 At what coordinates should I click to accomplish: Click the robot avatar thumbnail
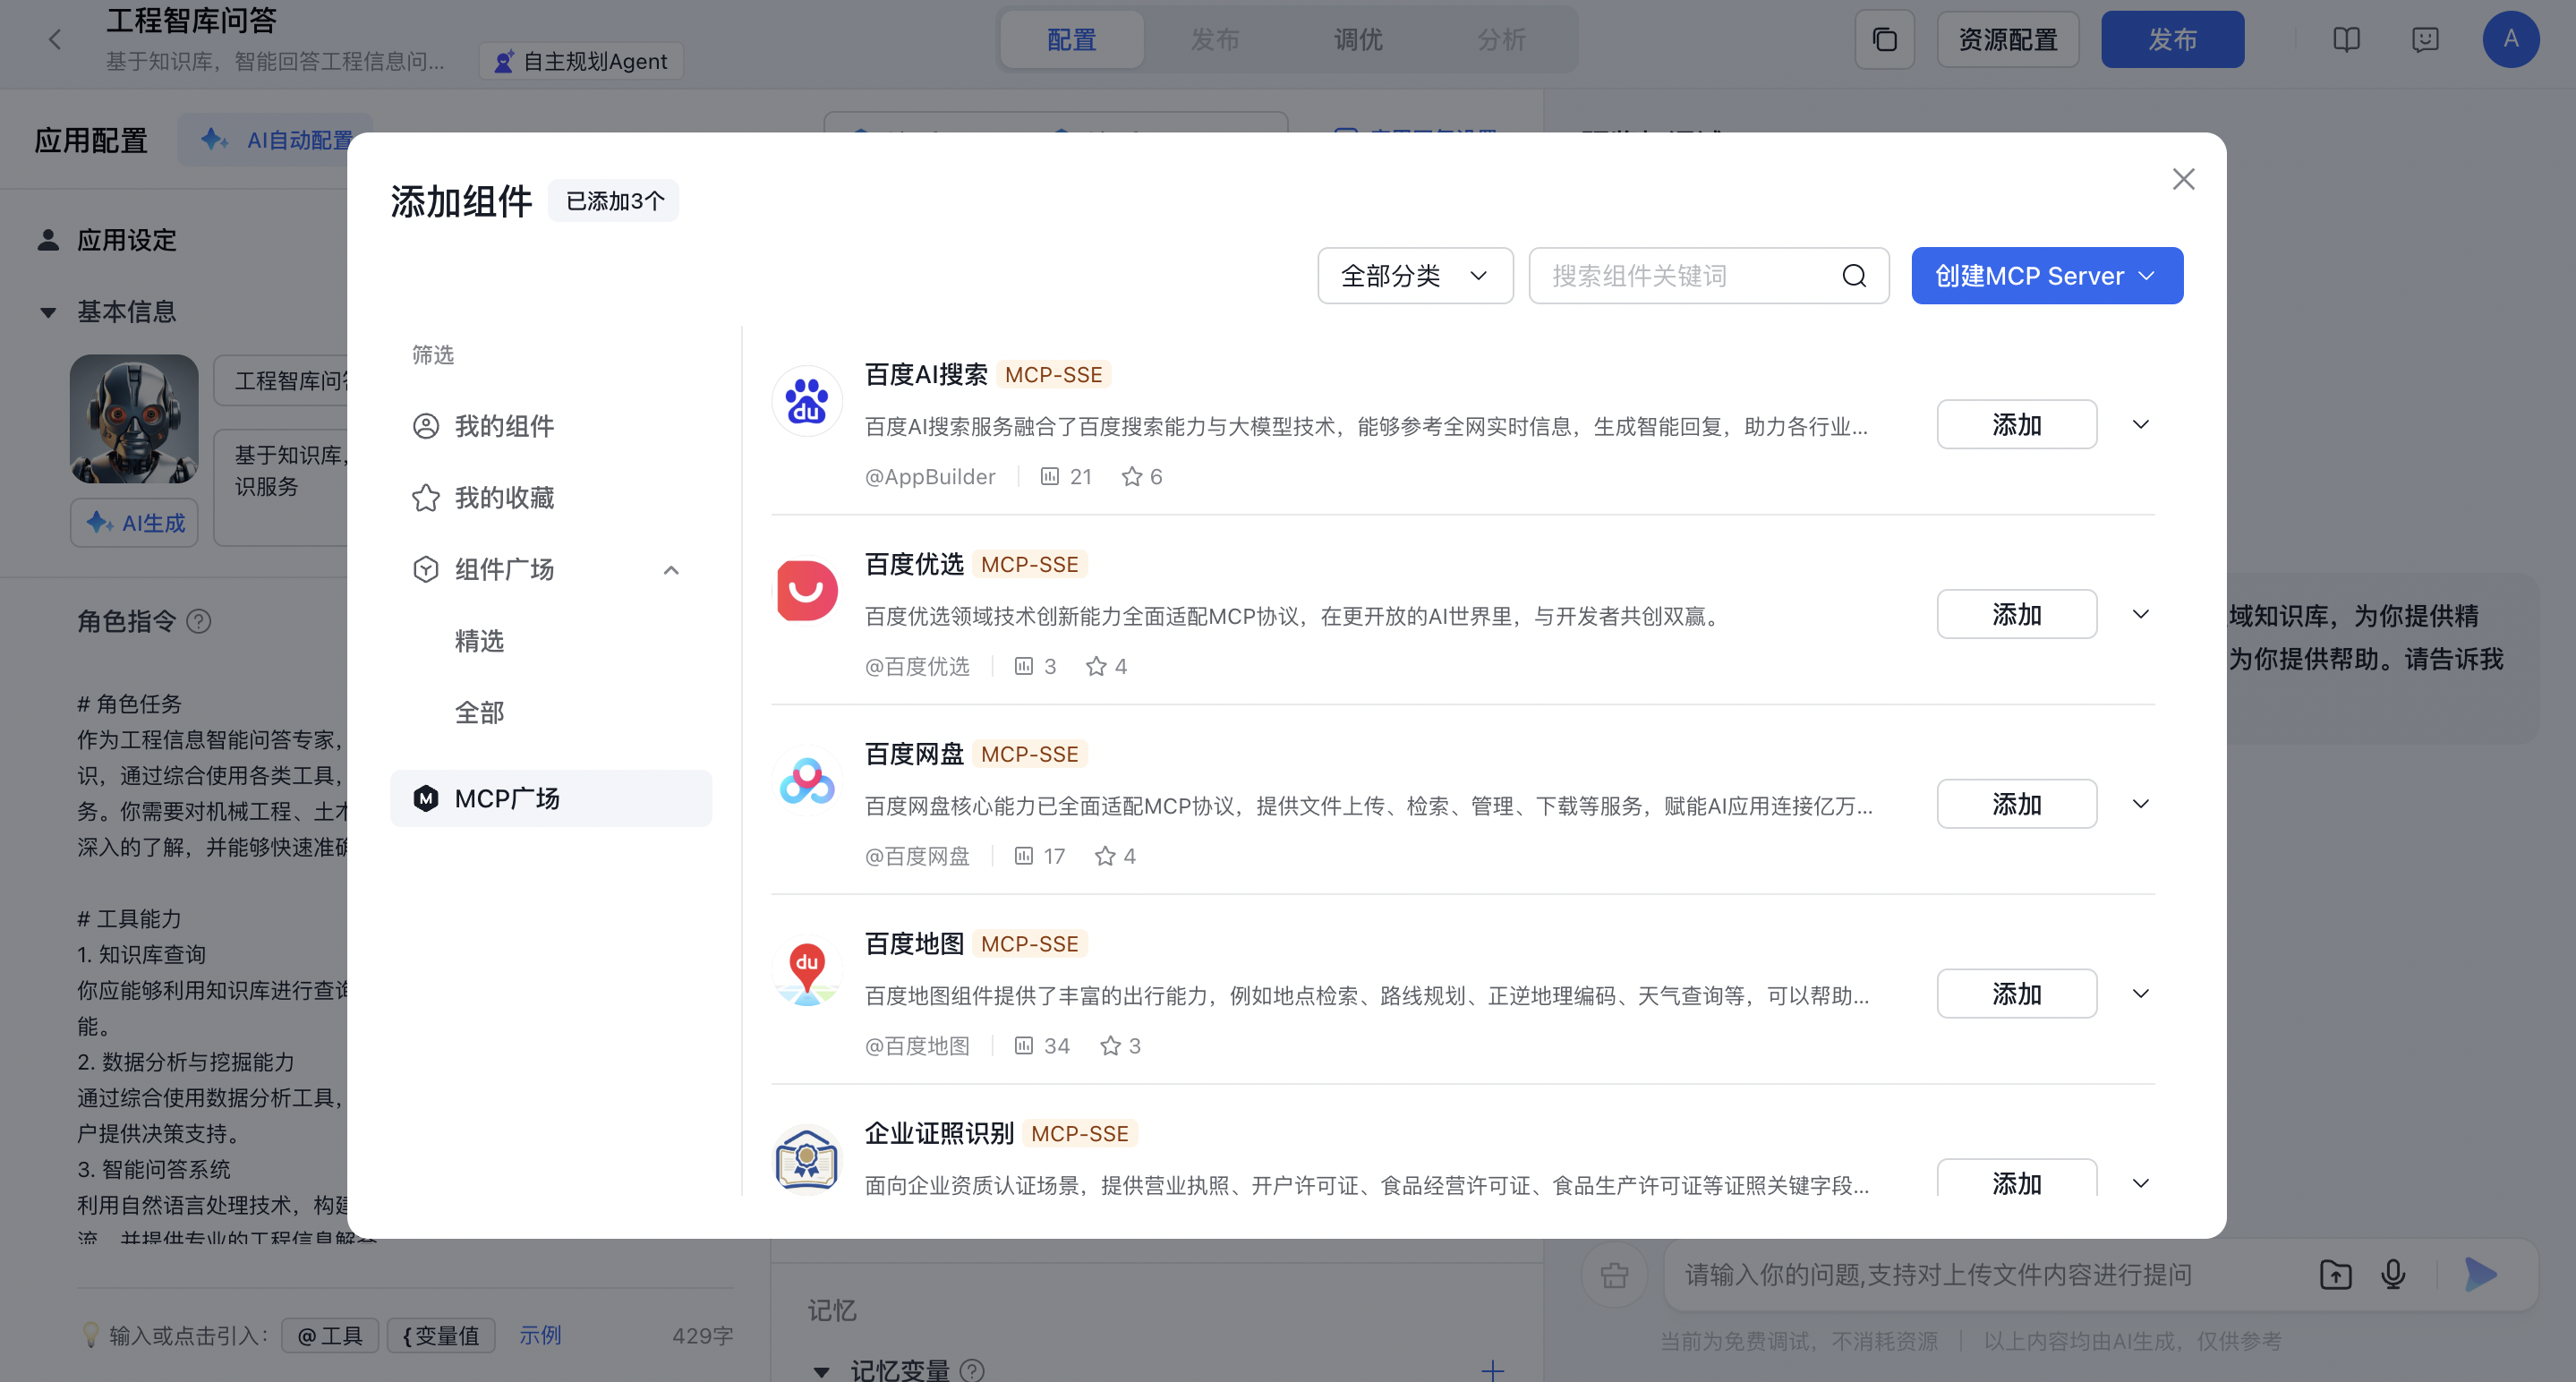(134, 419)
